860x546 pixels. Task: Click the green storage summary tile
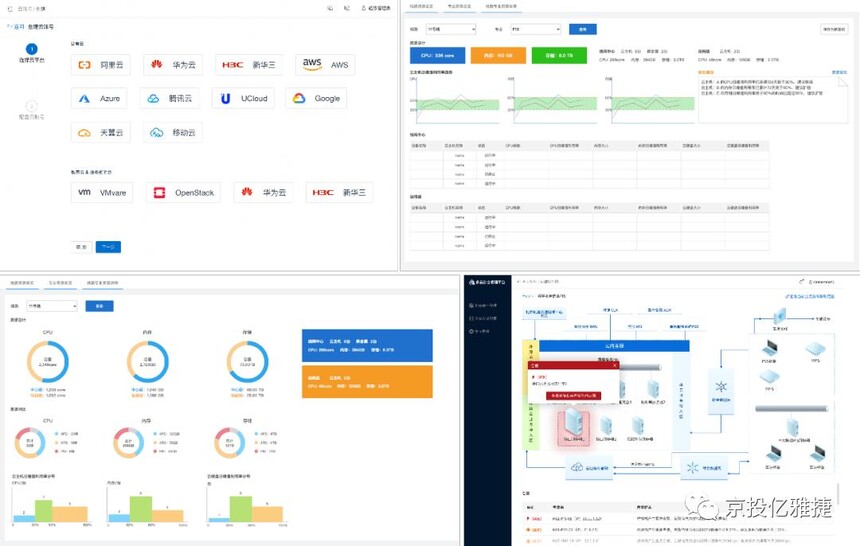(x=559, y=55)
